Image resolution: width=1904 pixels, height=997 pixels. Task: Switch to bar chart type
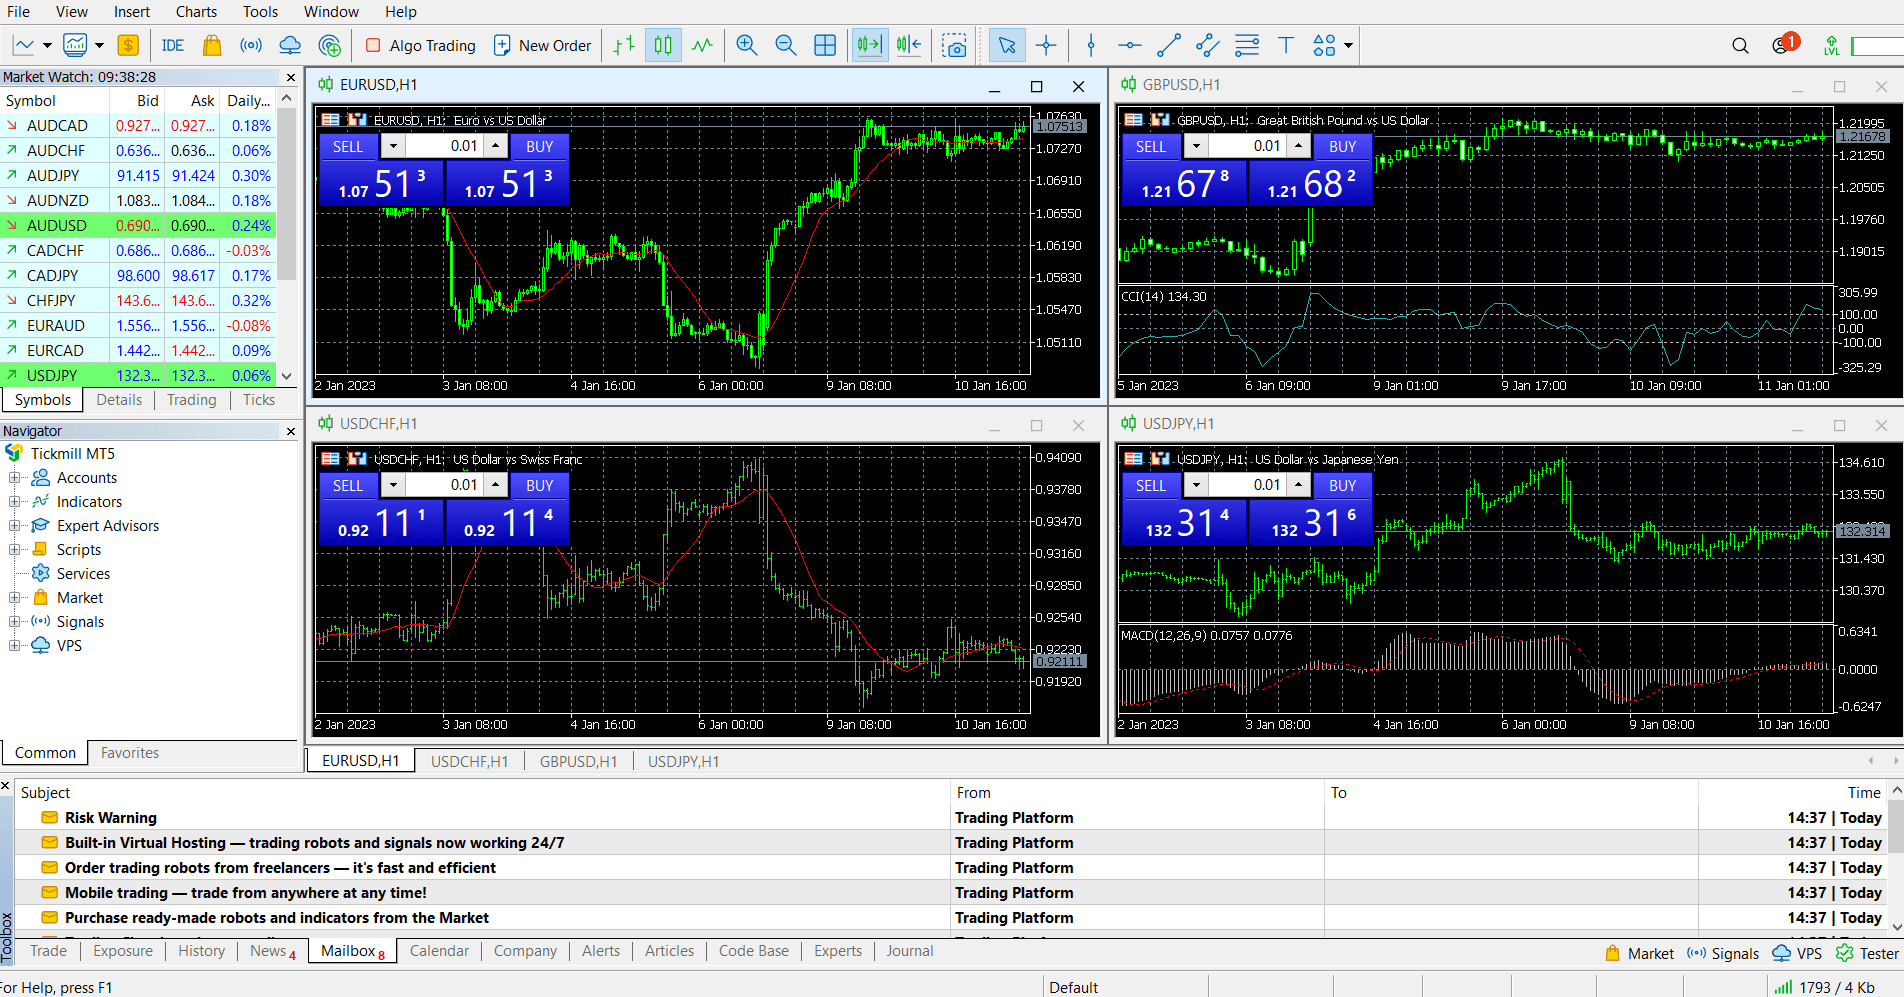point(625,46)
